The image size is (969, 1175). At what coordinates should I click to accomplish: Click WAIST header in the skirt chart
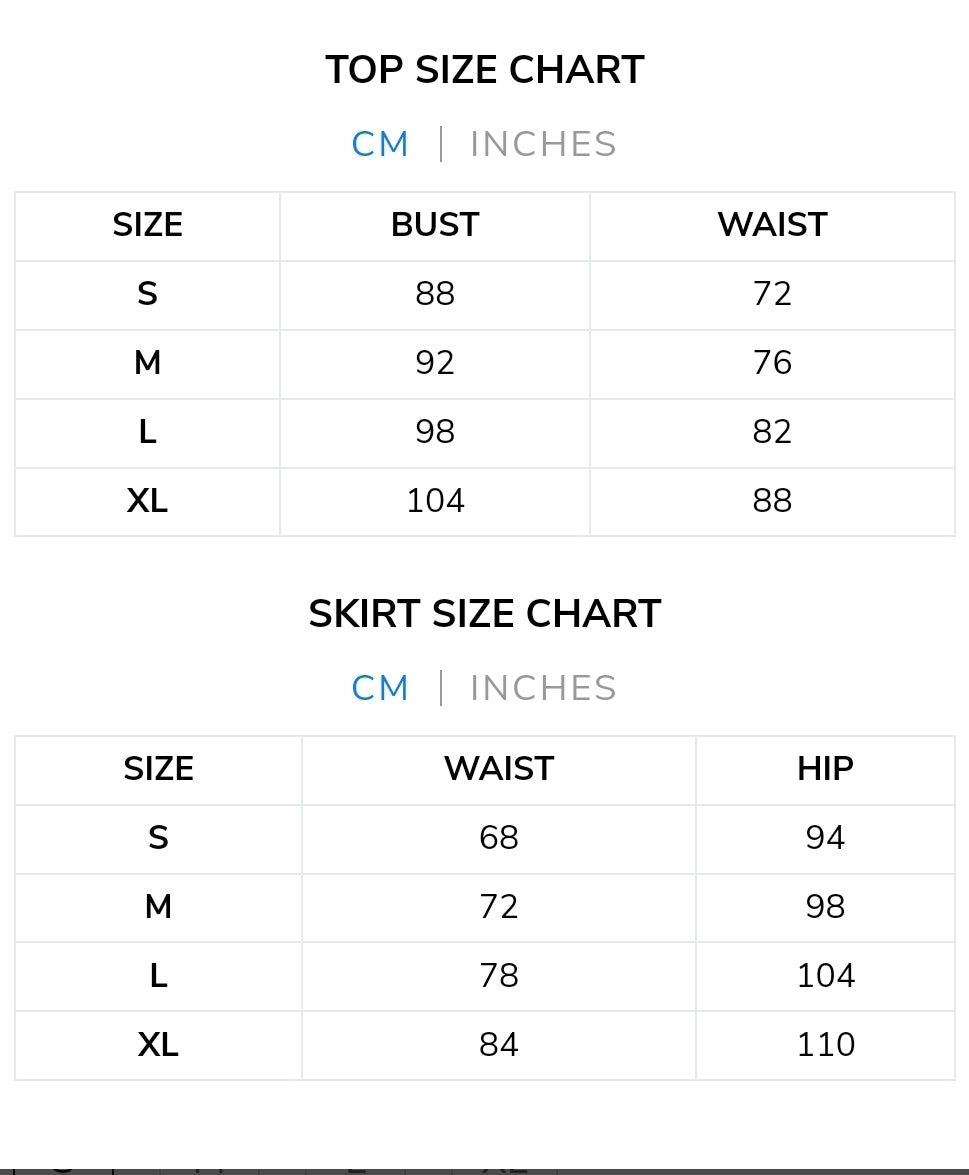coord(498,769)
